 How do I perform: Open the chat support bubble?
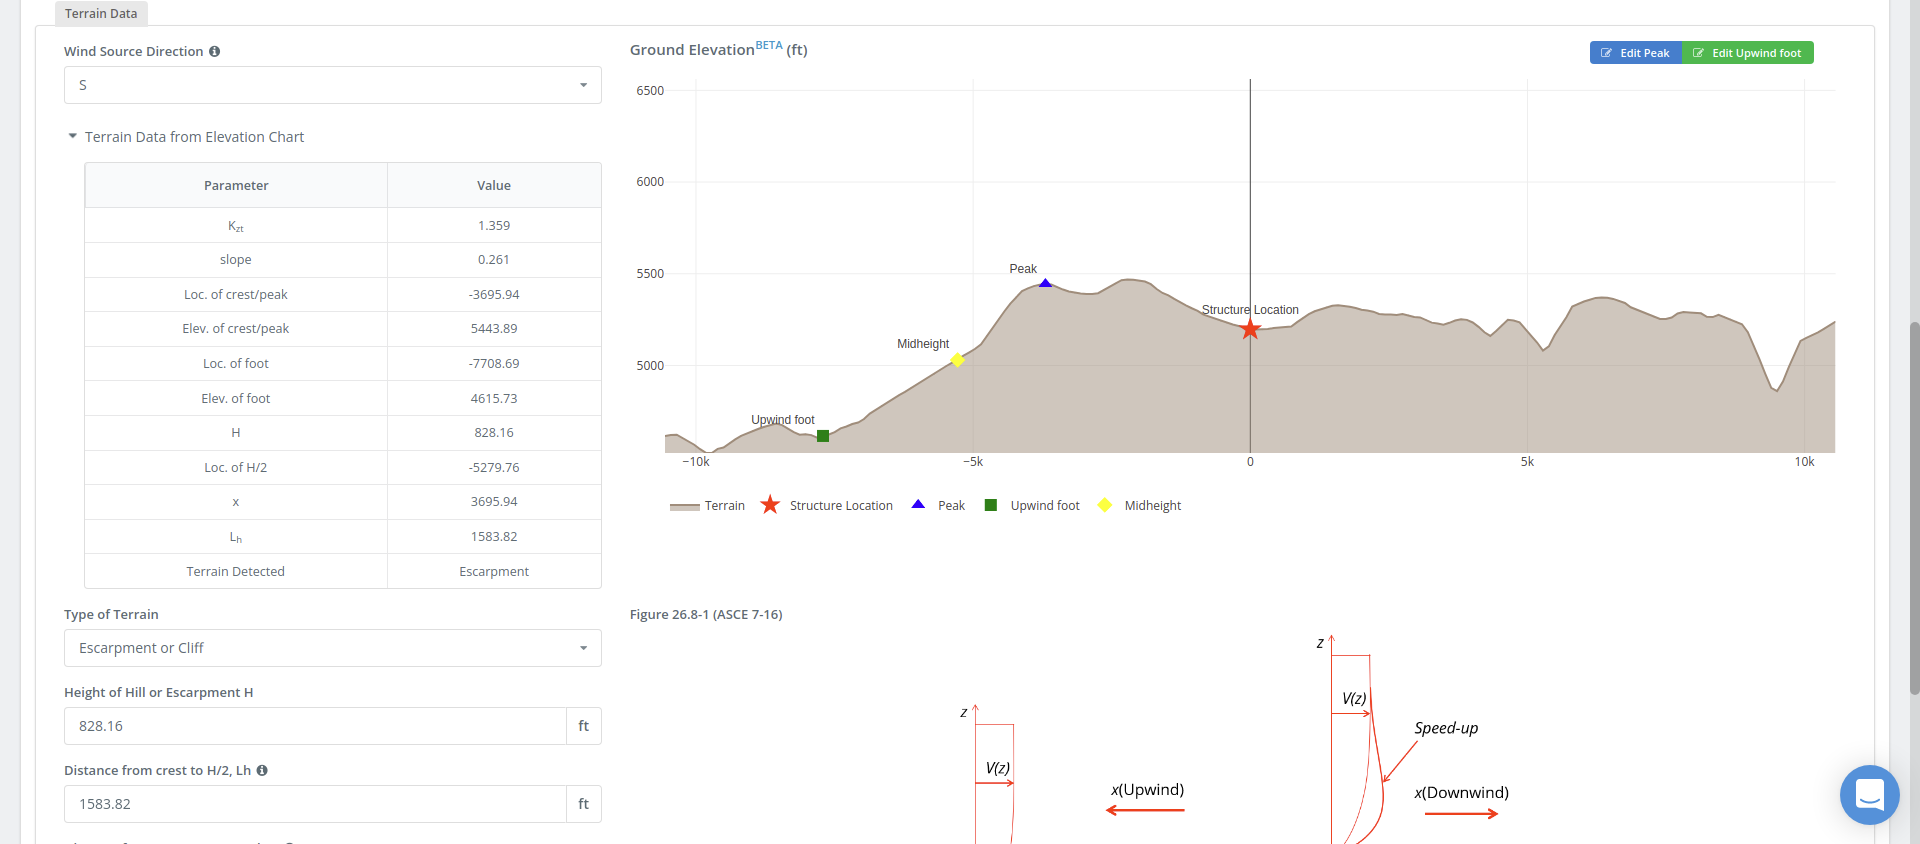point(1869,795)
